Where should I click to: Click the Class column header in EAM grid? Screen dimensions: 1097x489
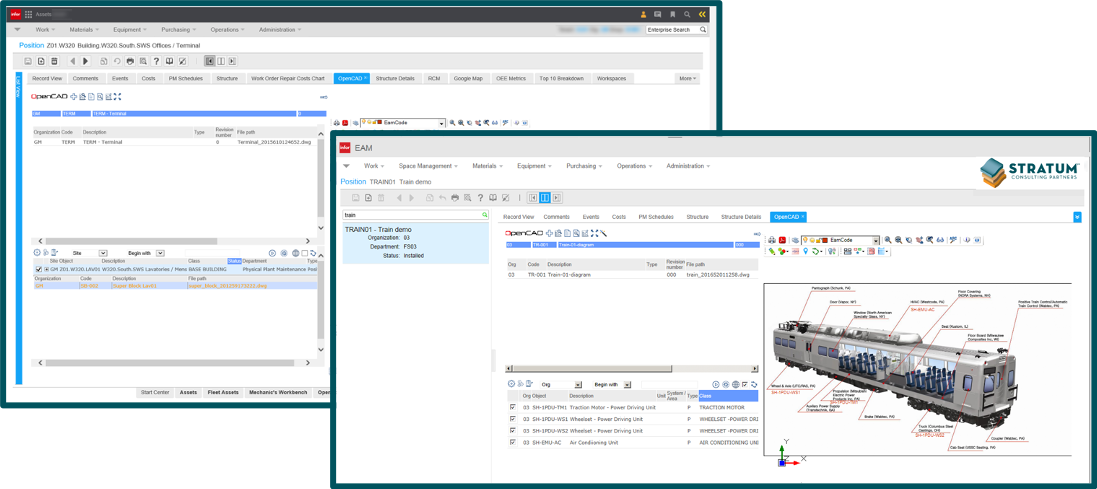click(728, 396)
